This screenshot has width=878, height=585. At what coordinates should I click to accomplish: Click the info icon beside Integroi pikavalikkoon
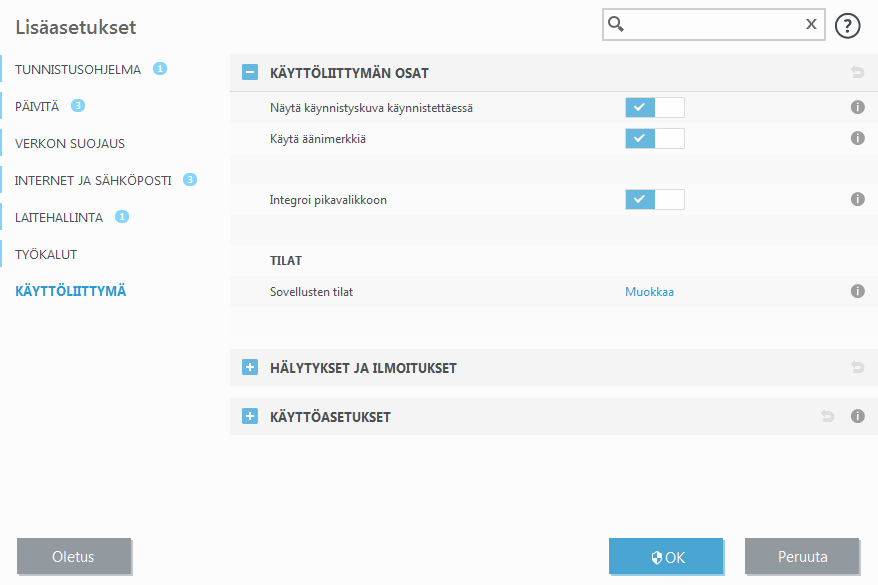point(857,199)
